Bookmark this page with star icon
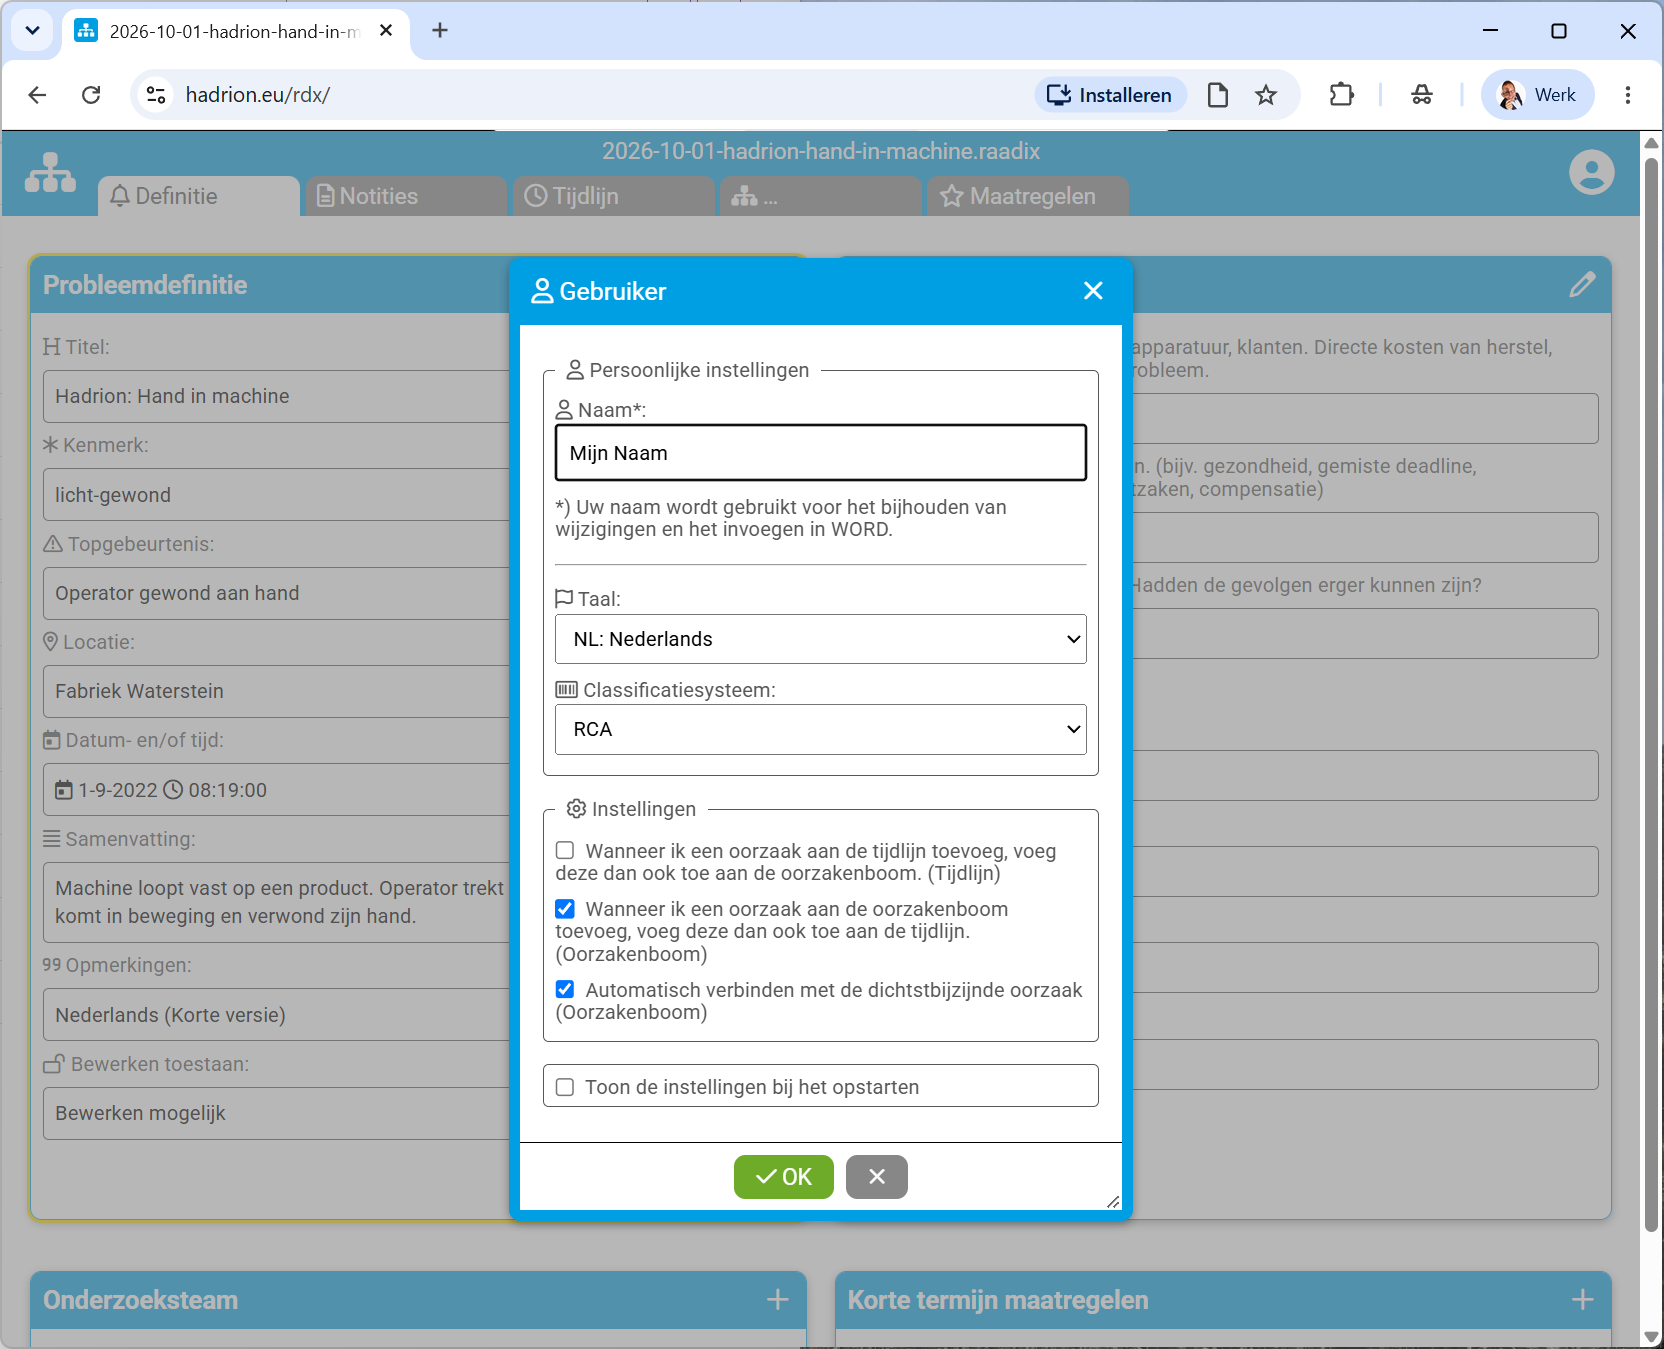The width and height of the screenshot is (1664, 1349). click(x=1266, y=95)
